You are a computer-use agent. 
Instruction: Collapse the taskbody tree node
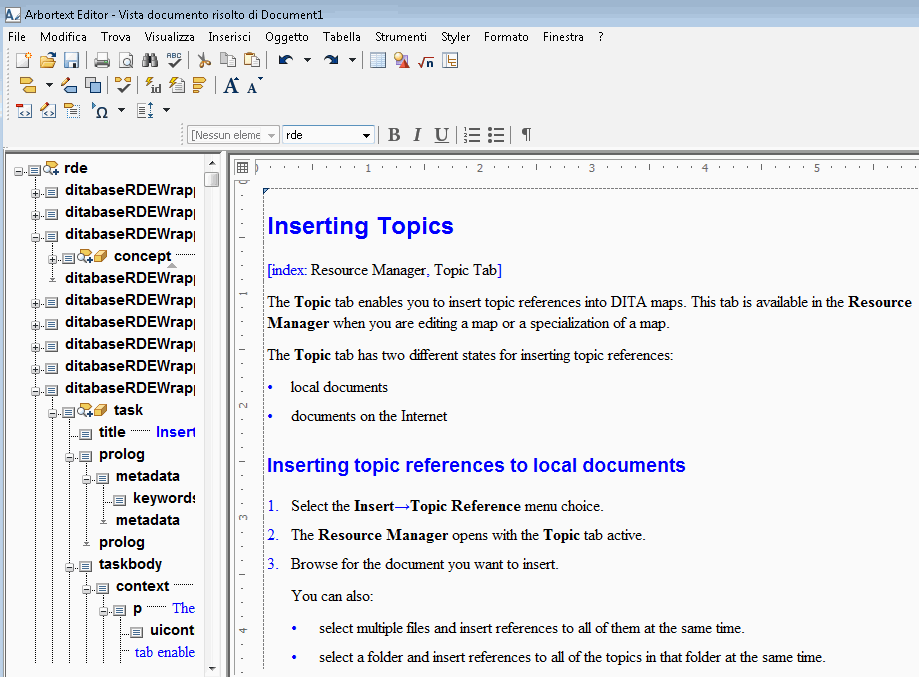coord(70,567)
